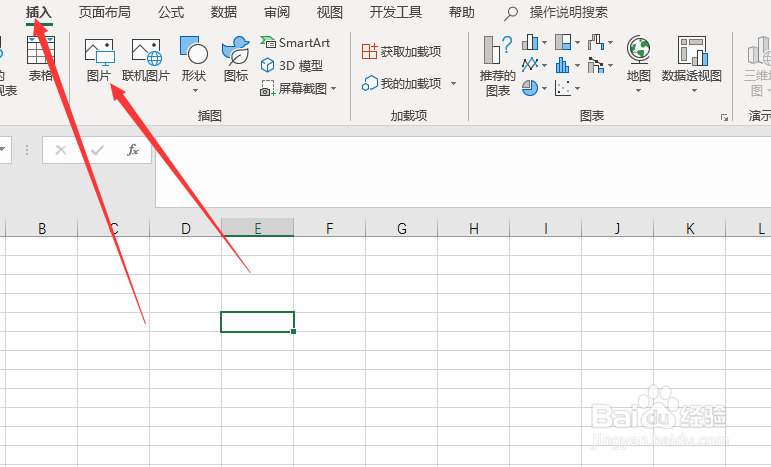Open 推荐的图表 recommended charts

tap(498, 66)
